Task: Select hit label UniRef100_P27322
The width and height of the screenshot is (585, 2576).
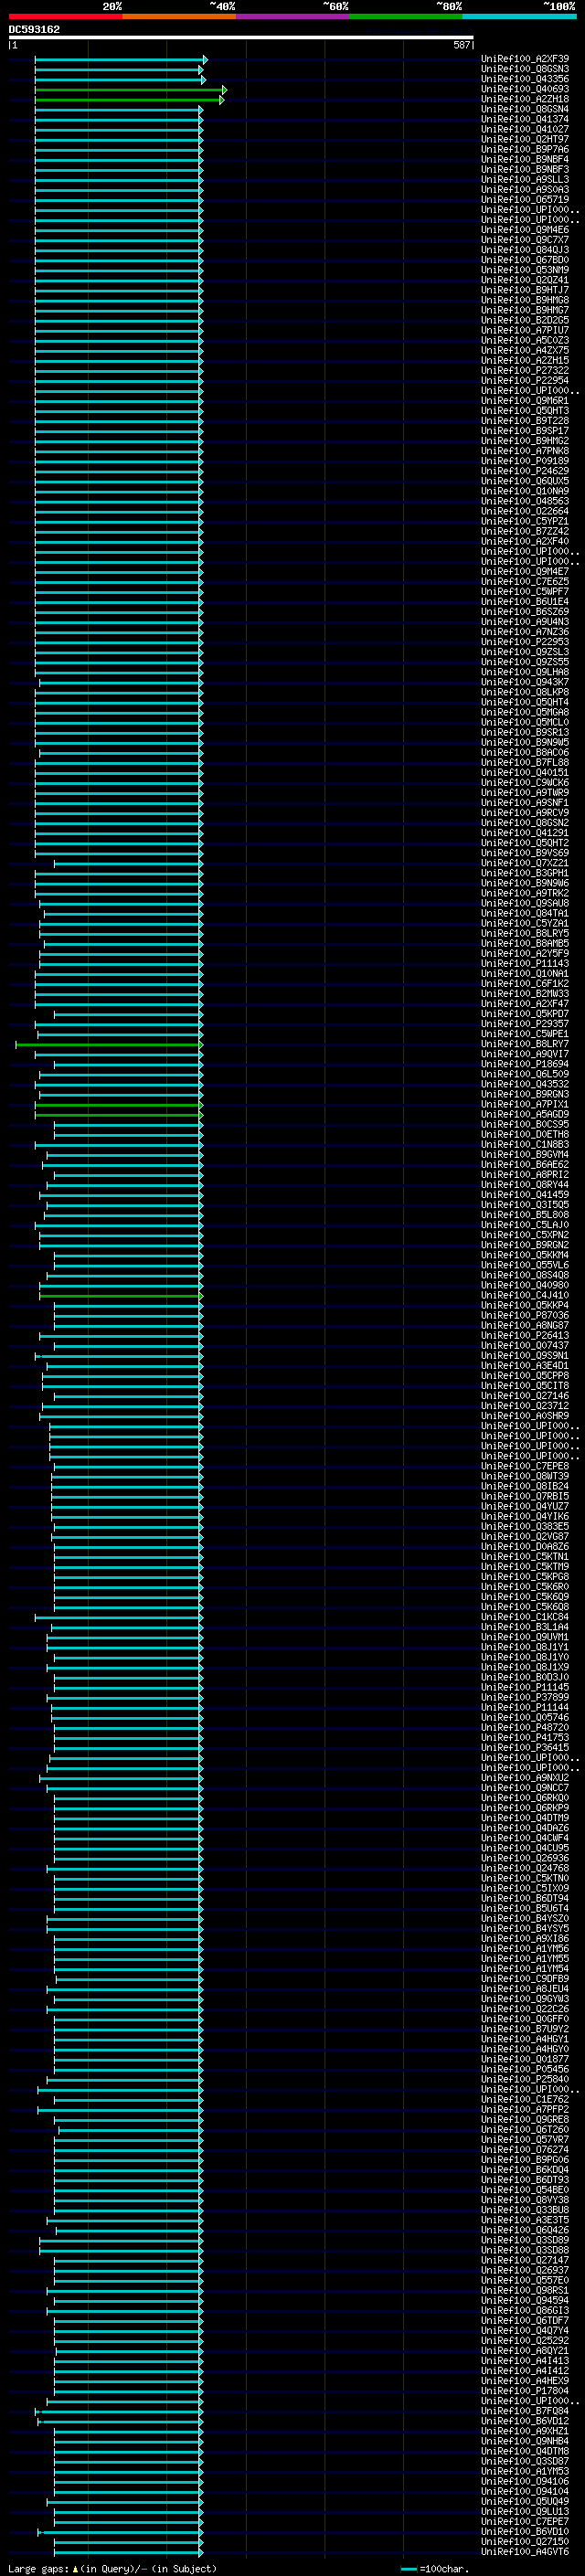Action: point(525,370)
